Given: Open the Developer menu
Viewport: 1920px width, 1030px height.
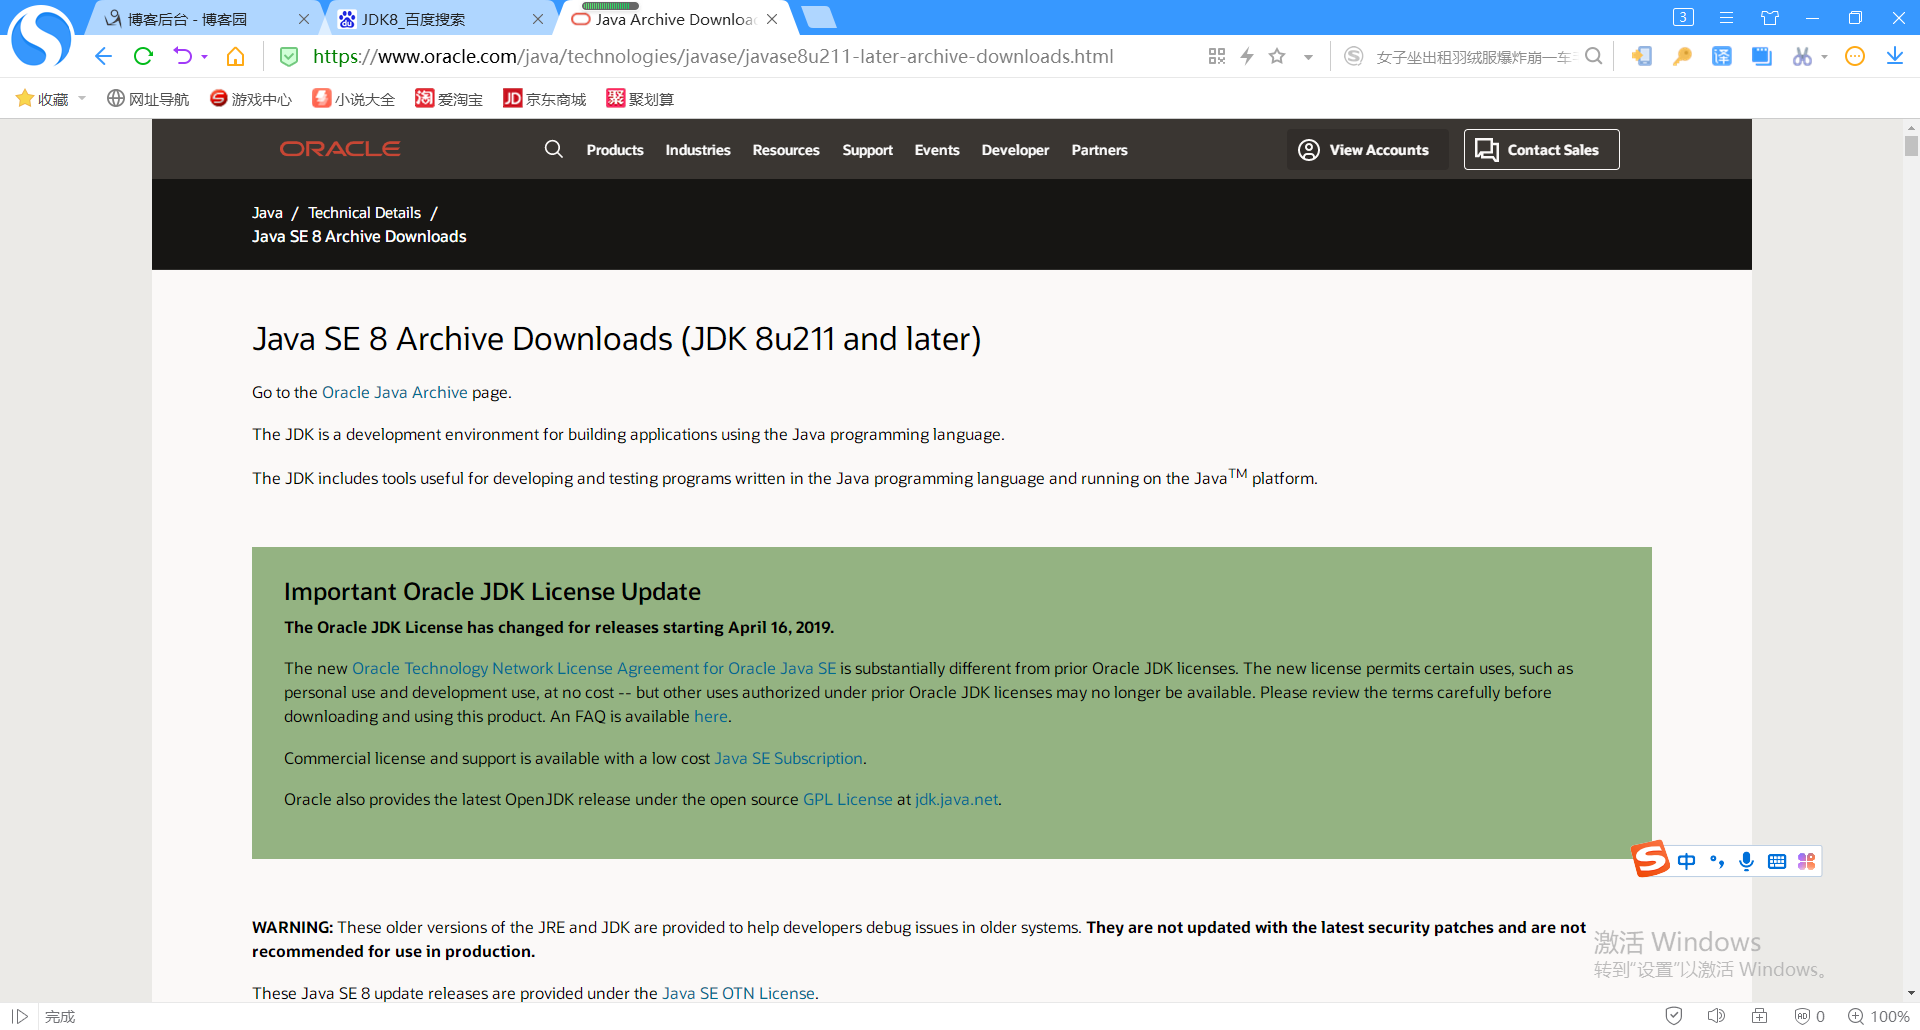Looking at the screenshot, I should pyautogui.click(x=1015, y=150).
